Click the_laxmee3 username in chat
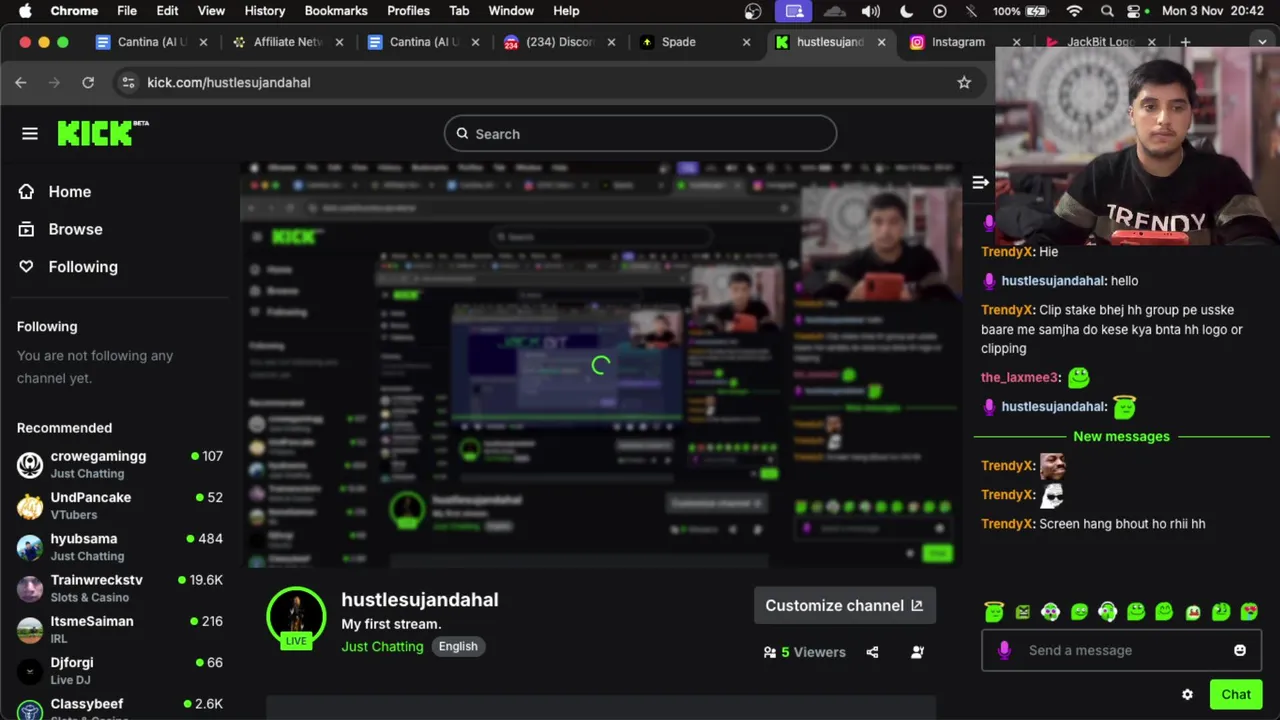 coord(1019,378)
